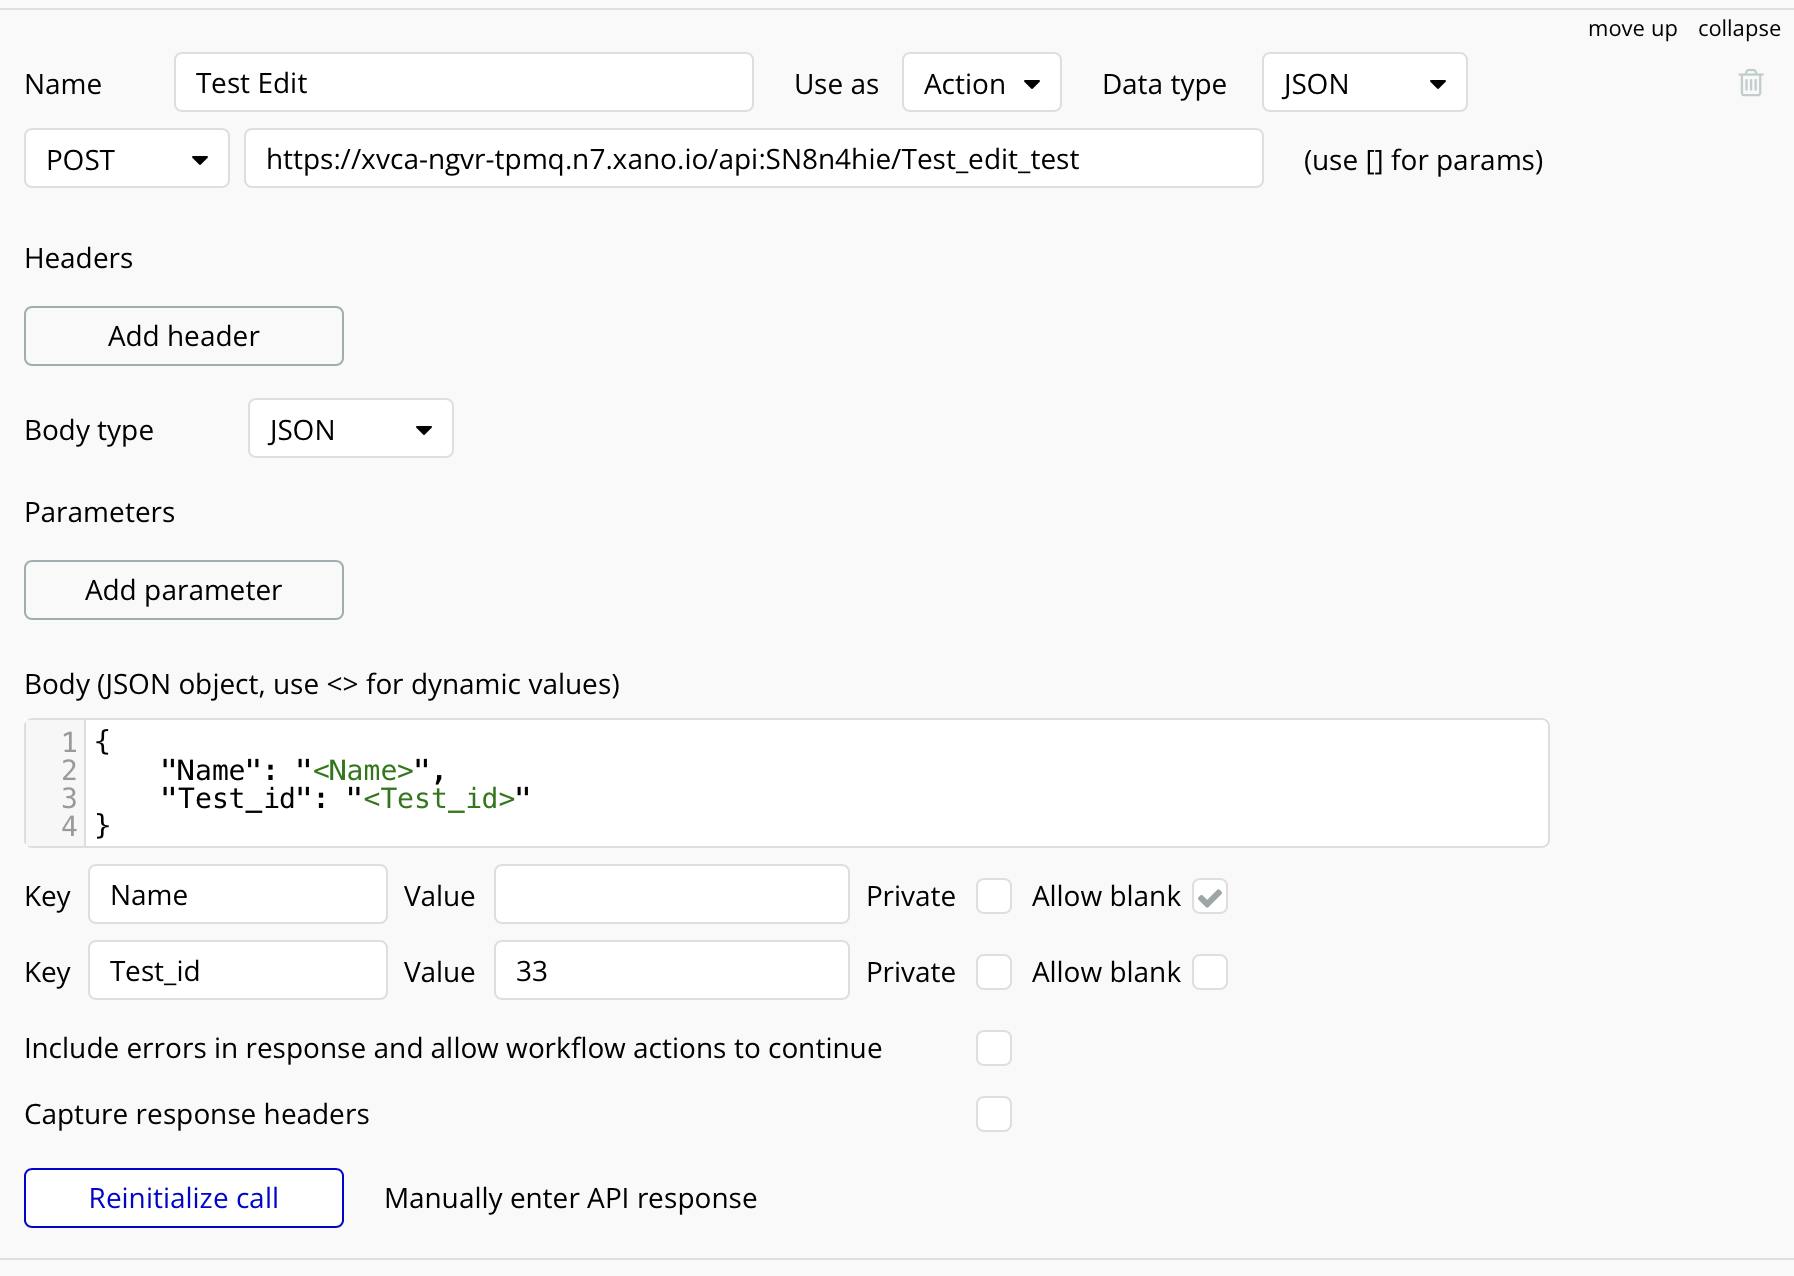
Task: Click the API URL input field
Action: tap(753, 159)
